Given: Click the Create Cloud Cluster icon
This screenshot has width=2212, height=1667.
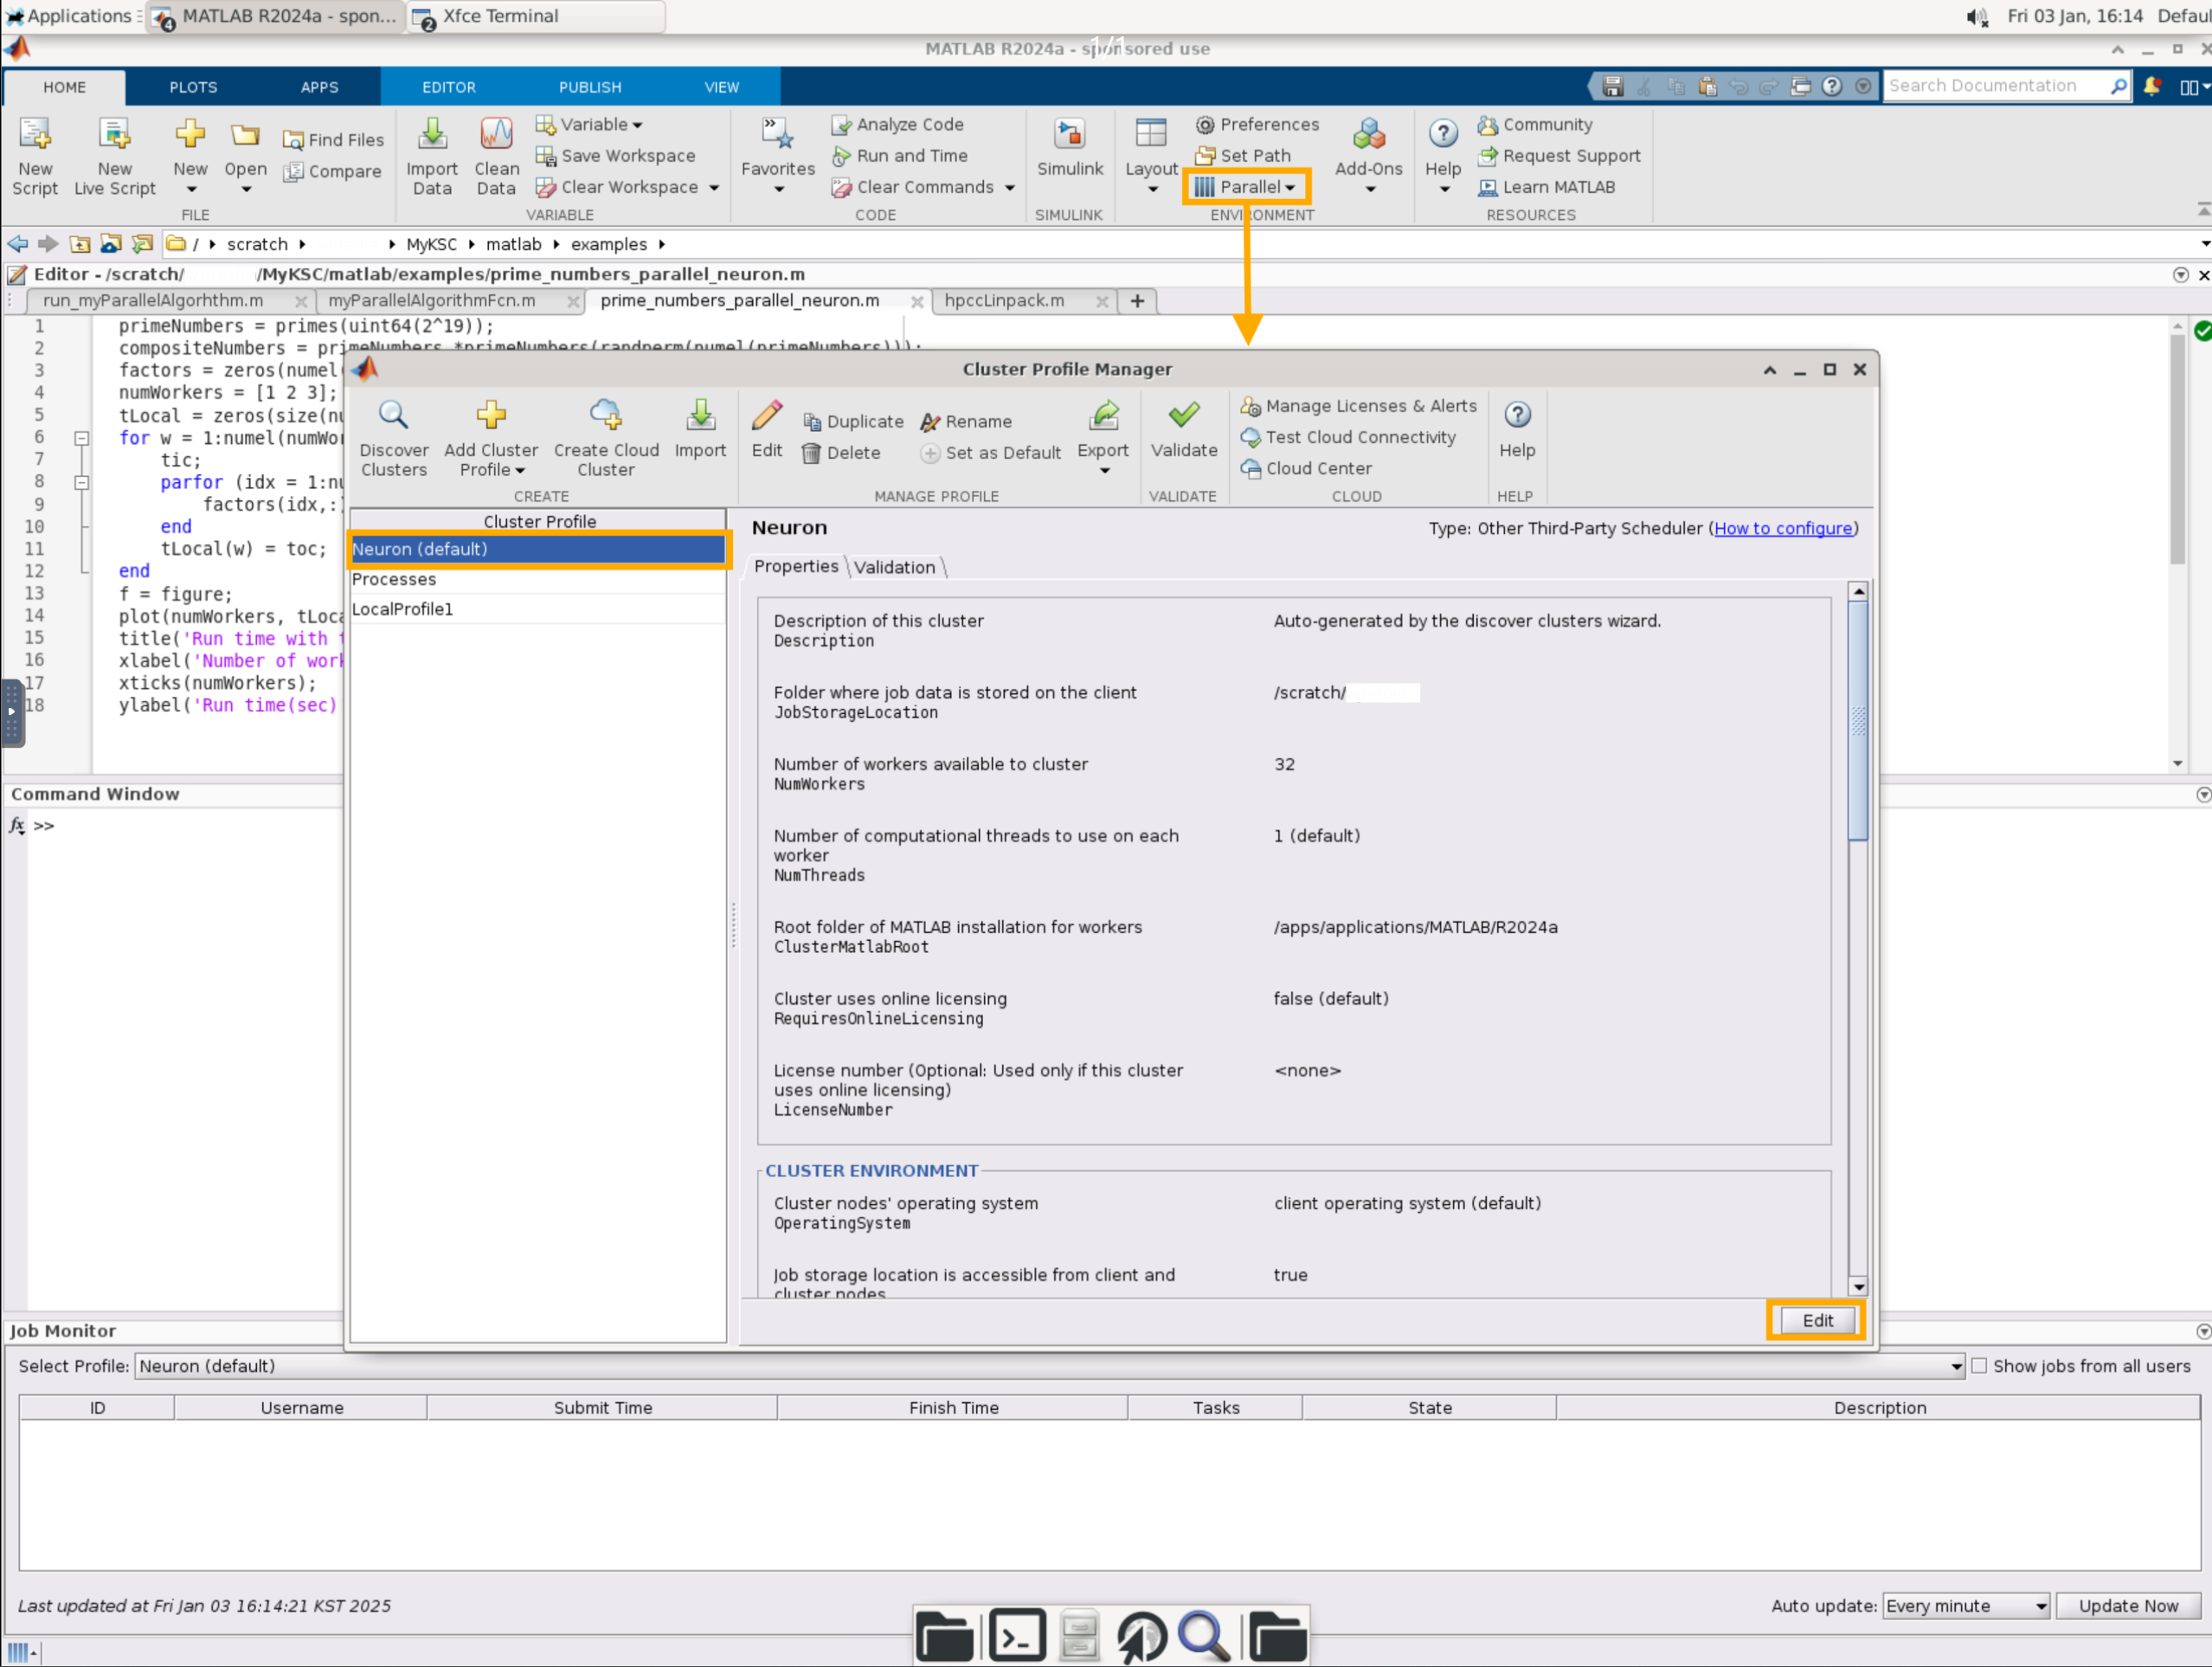Looking at the screenshot, I should (x=606, y=415).
